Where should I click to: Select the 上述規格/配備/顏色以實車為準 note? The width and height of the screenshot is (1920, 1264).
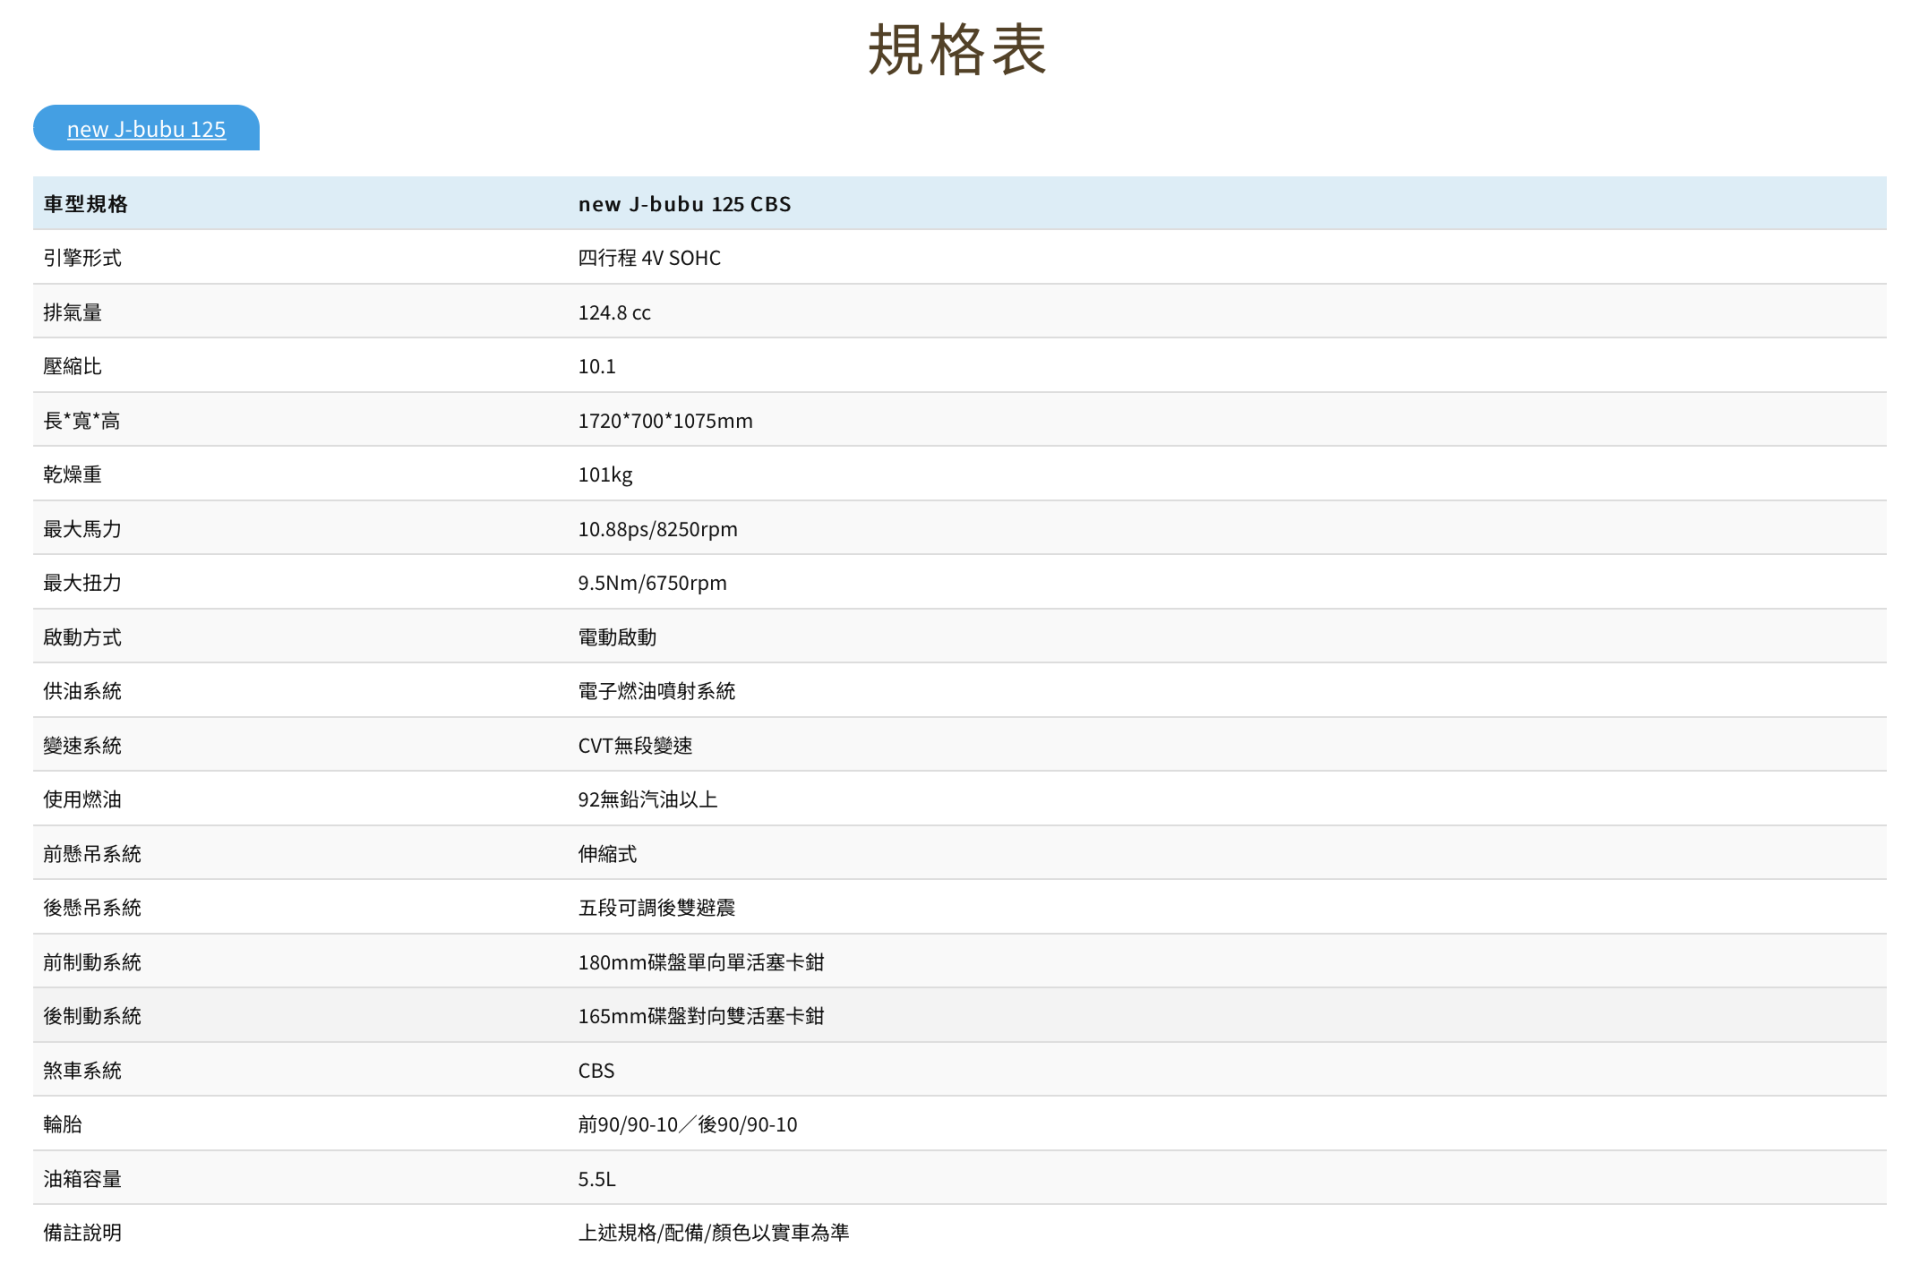pos(713,1233)
